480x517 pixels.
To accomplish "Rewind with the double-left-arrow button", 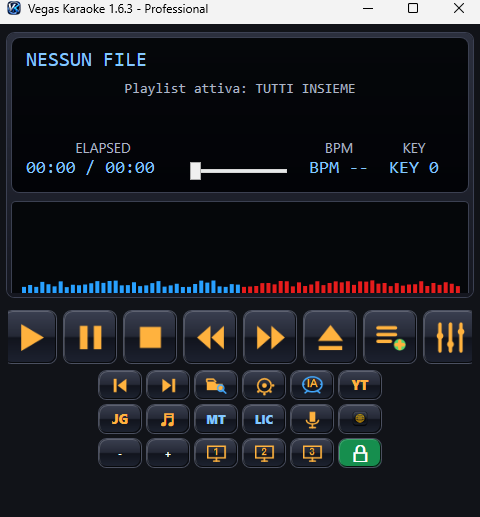I will [210, 337].
